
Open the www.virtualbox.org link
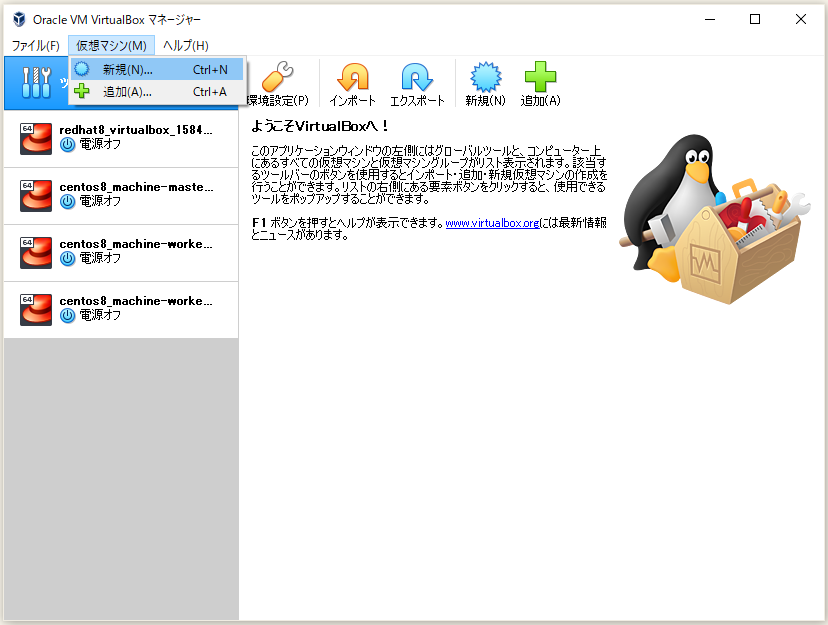pyautogui.click(x=492, y=223)
